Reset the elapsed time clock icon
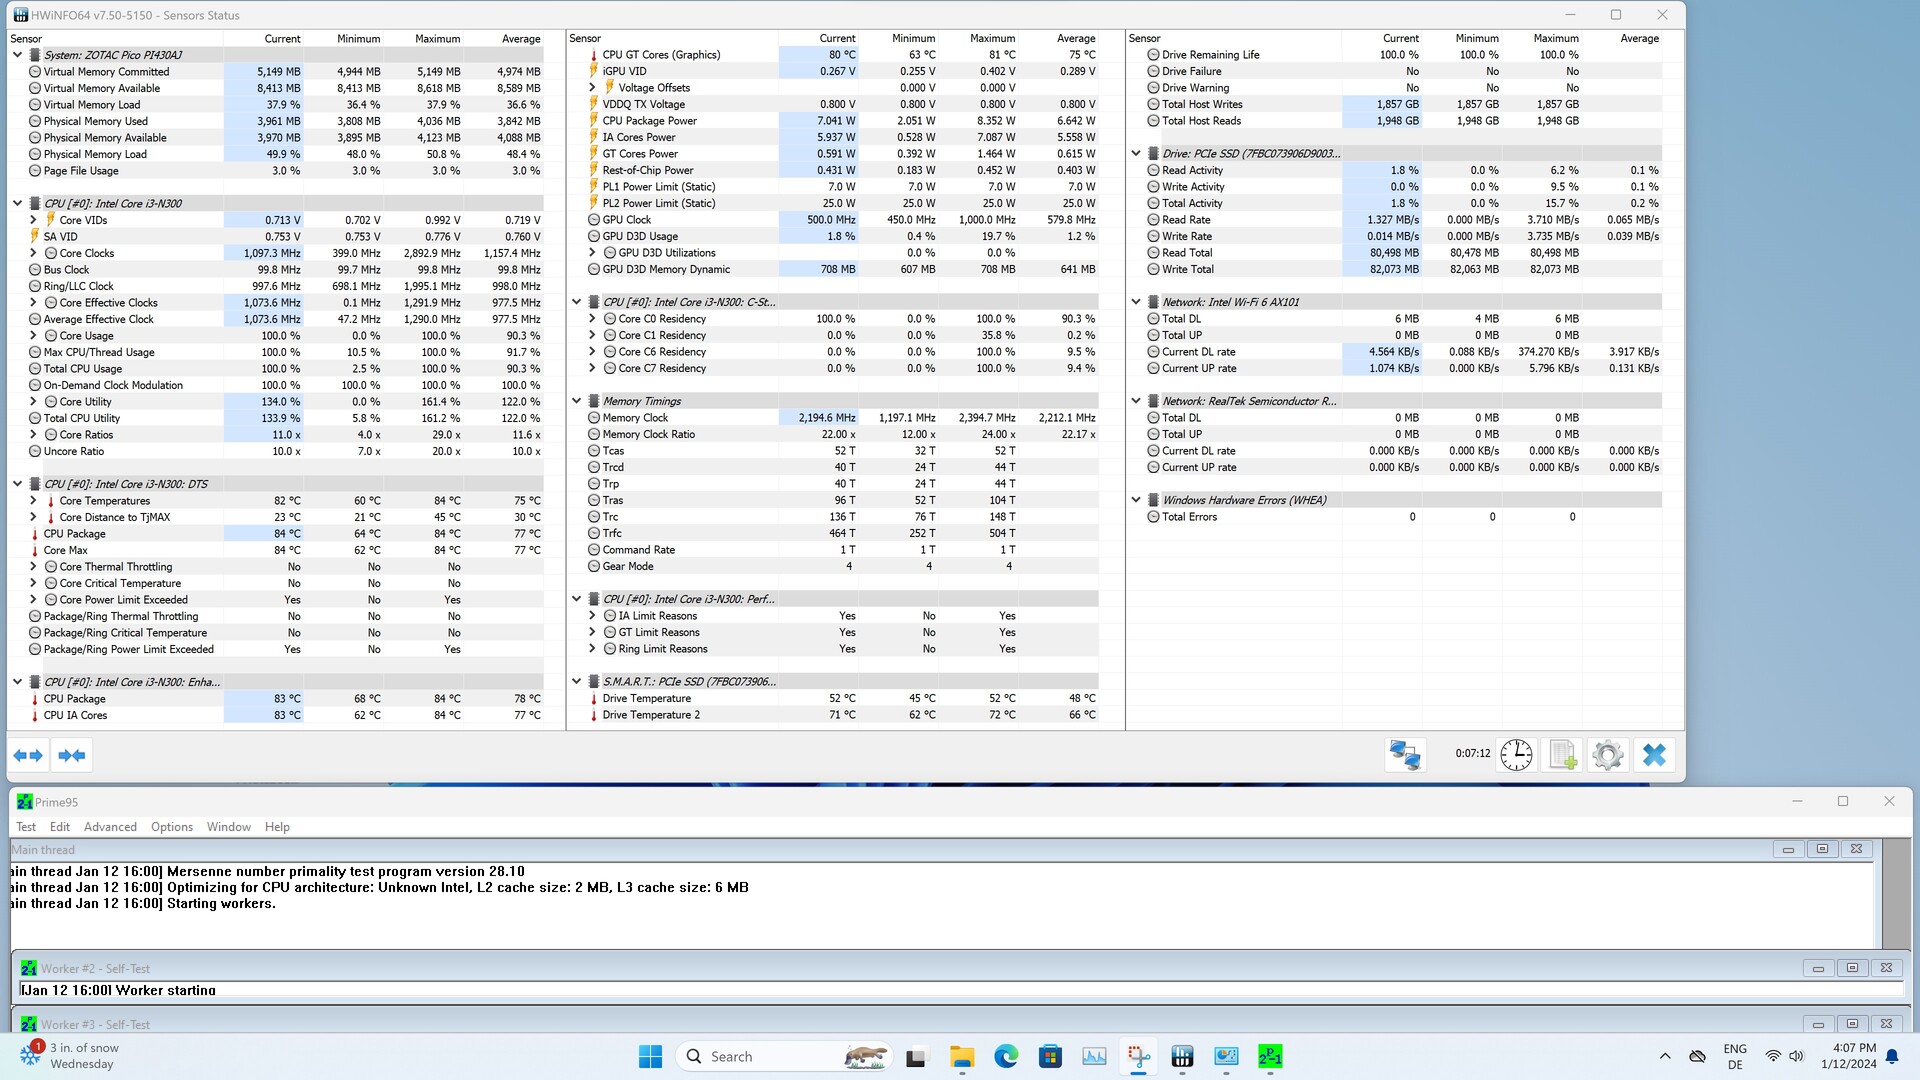 click(x=1516, y=755)
